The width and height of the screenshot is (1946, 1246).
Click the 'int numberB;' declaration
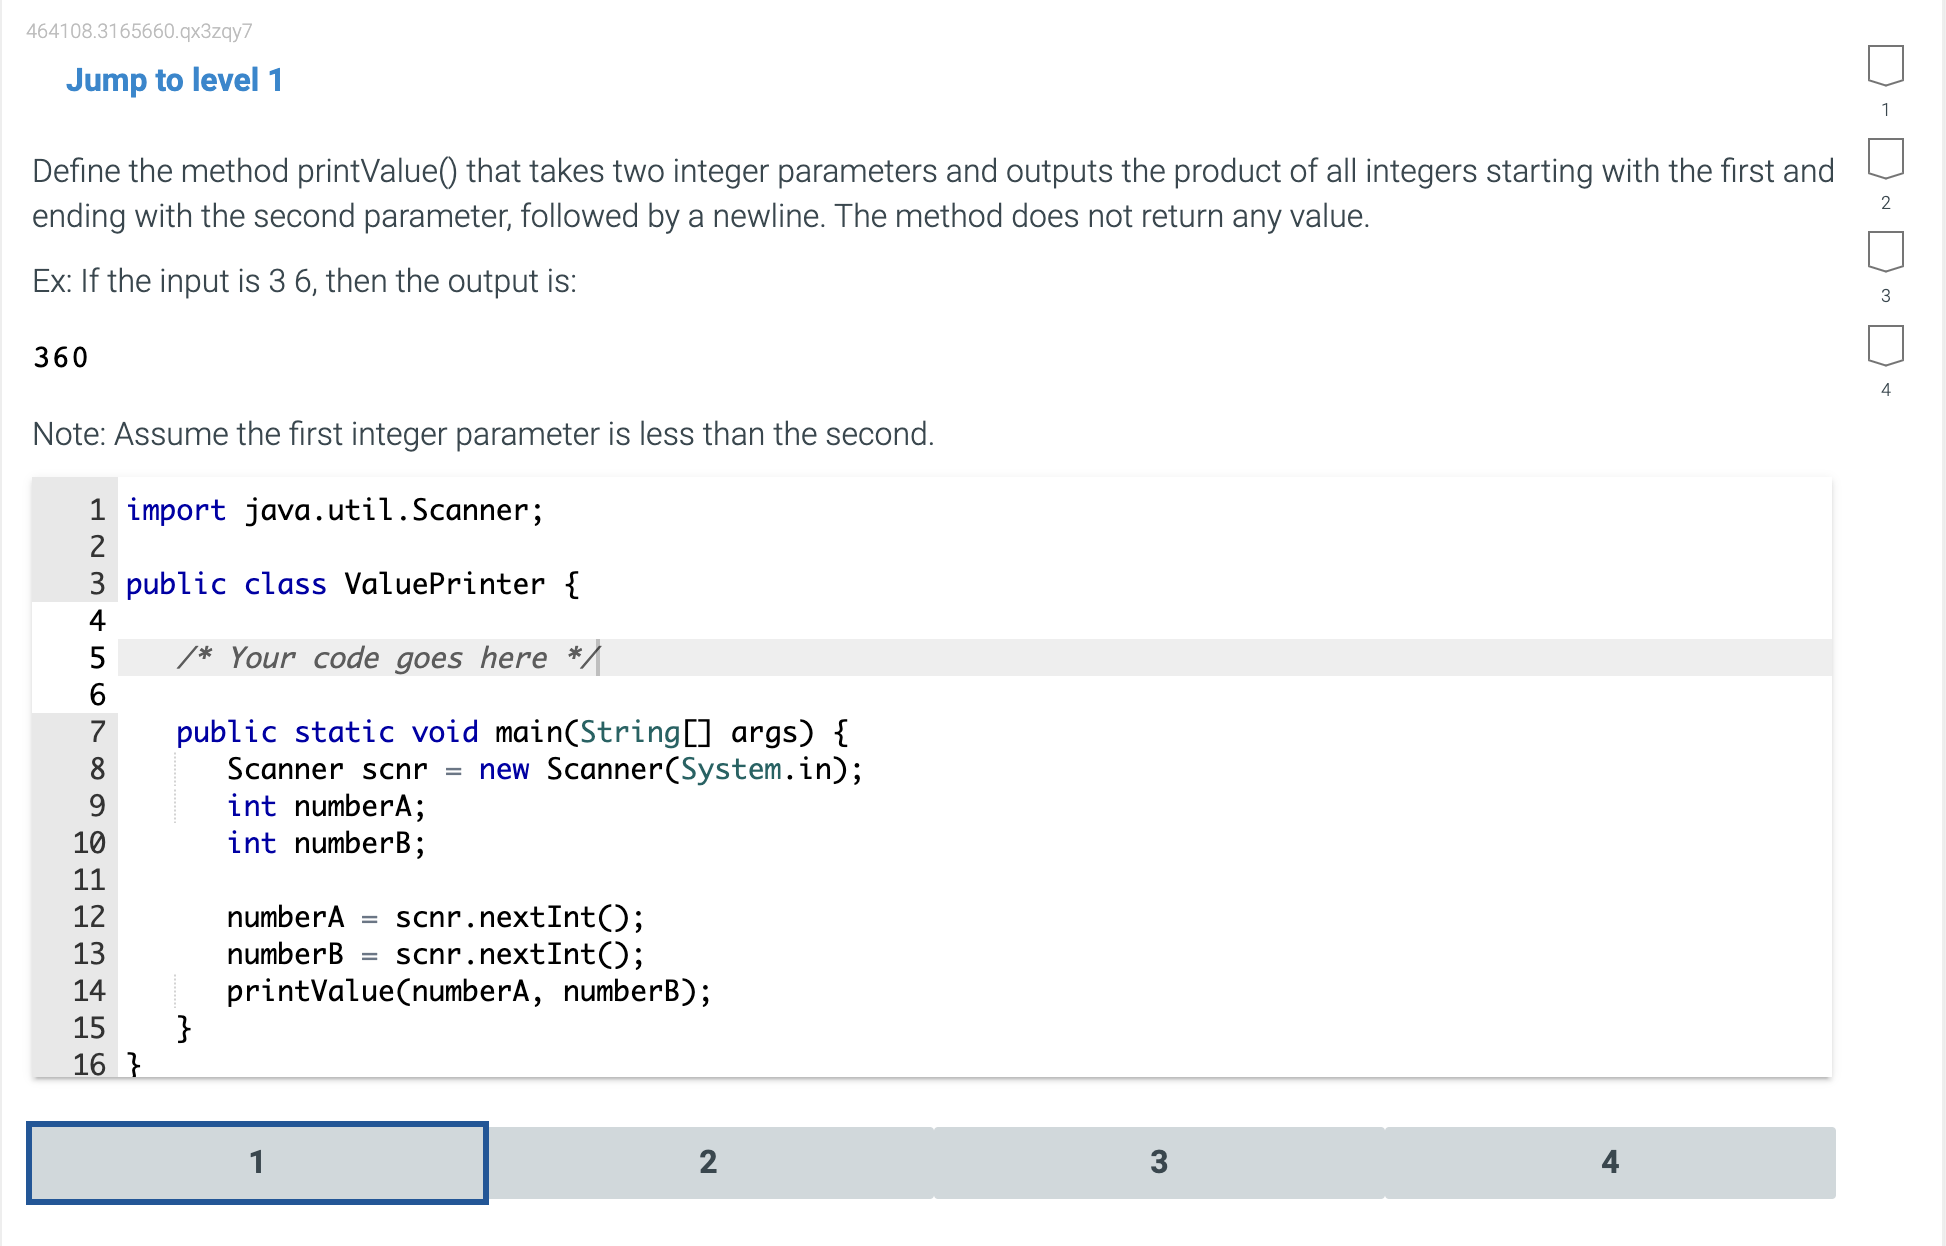coord(326,843)
